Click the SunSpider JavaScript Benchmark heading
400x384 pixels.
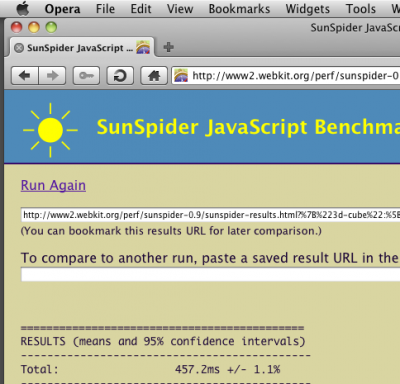pyautogui.click(x=248, y=127)
